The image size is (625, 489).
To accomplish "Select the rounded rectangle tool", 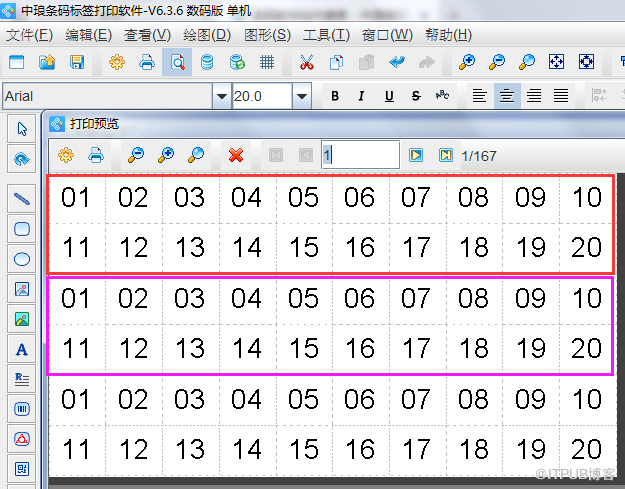I will point(22,229).
